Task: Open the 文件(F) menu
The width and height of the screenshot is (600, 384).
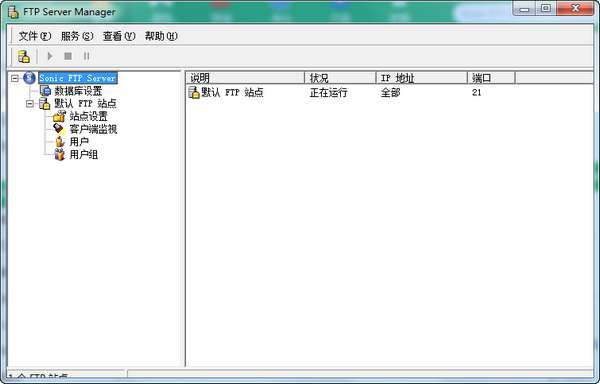Action: point(35,36)
